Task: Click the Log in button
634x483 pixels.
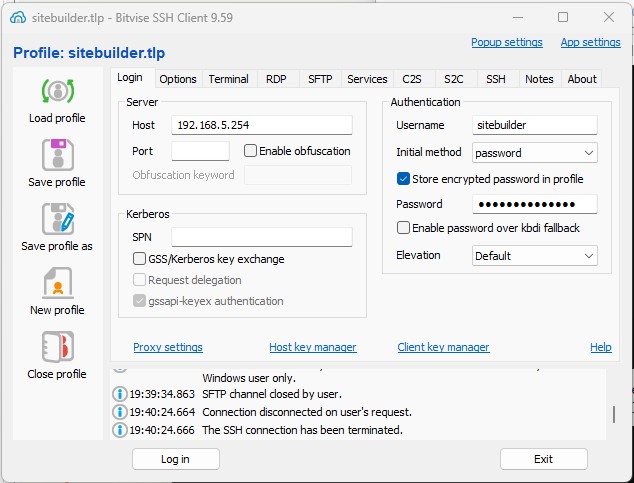Action: [175, 459]
